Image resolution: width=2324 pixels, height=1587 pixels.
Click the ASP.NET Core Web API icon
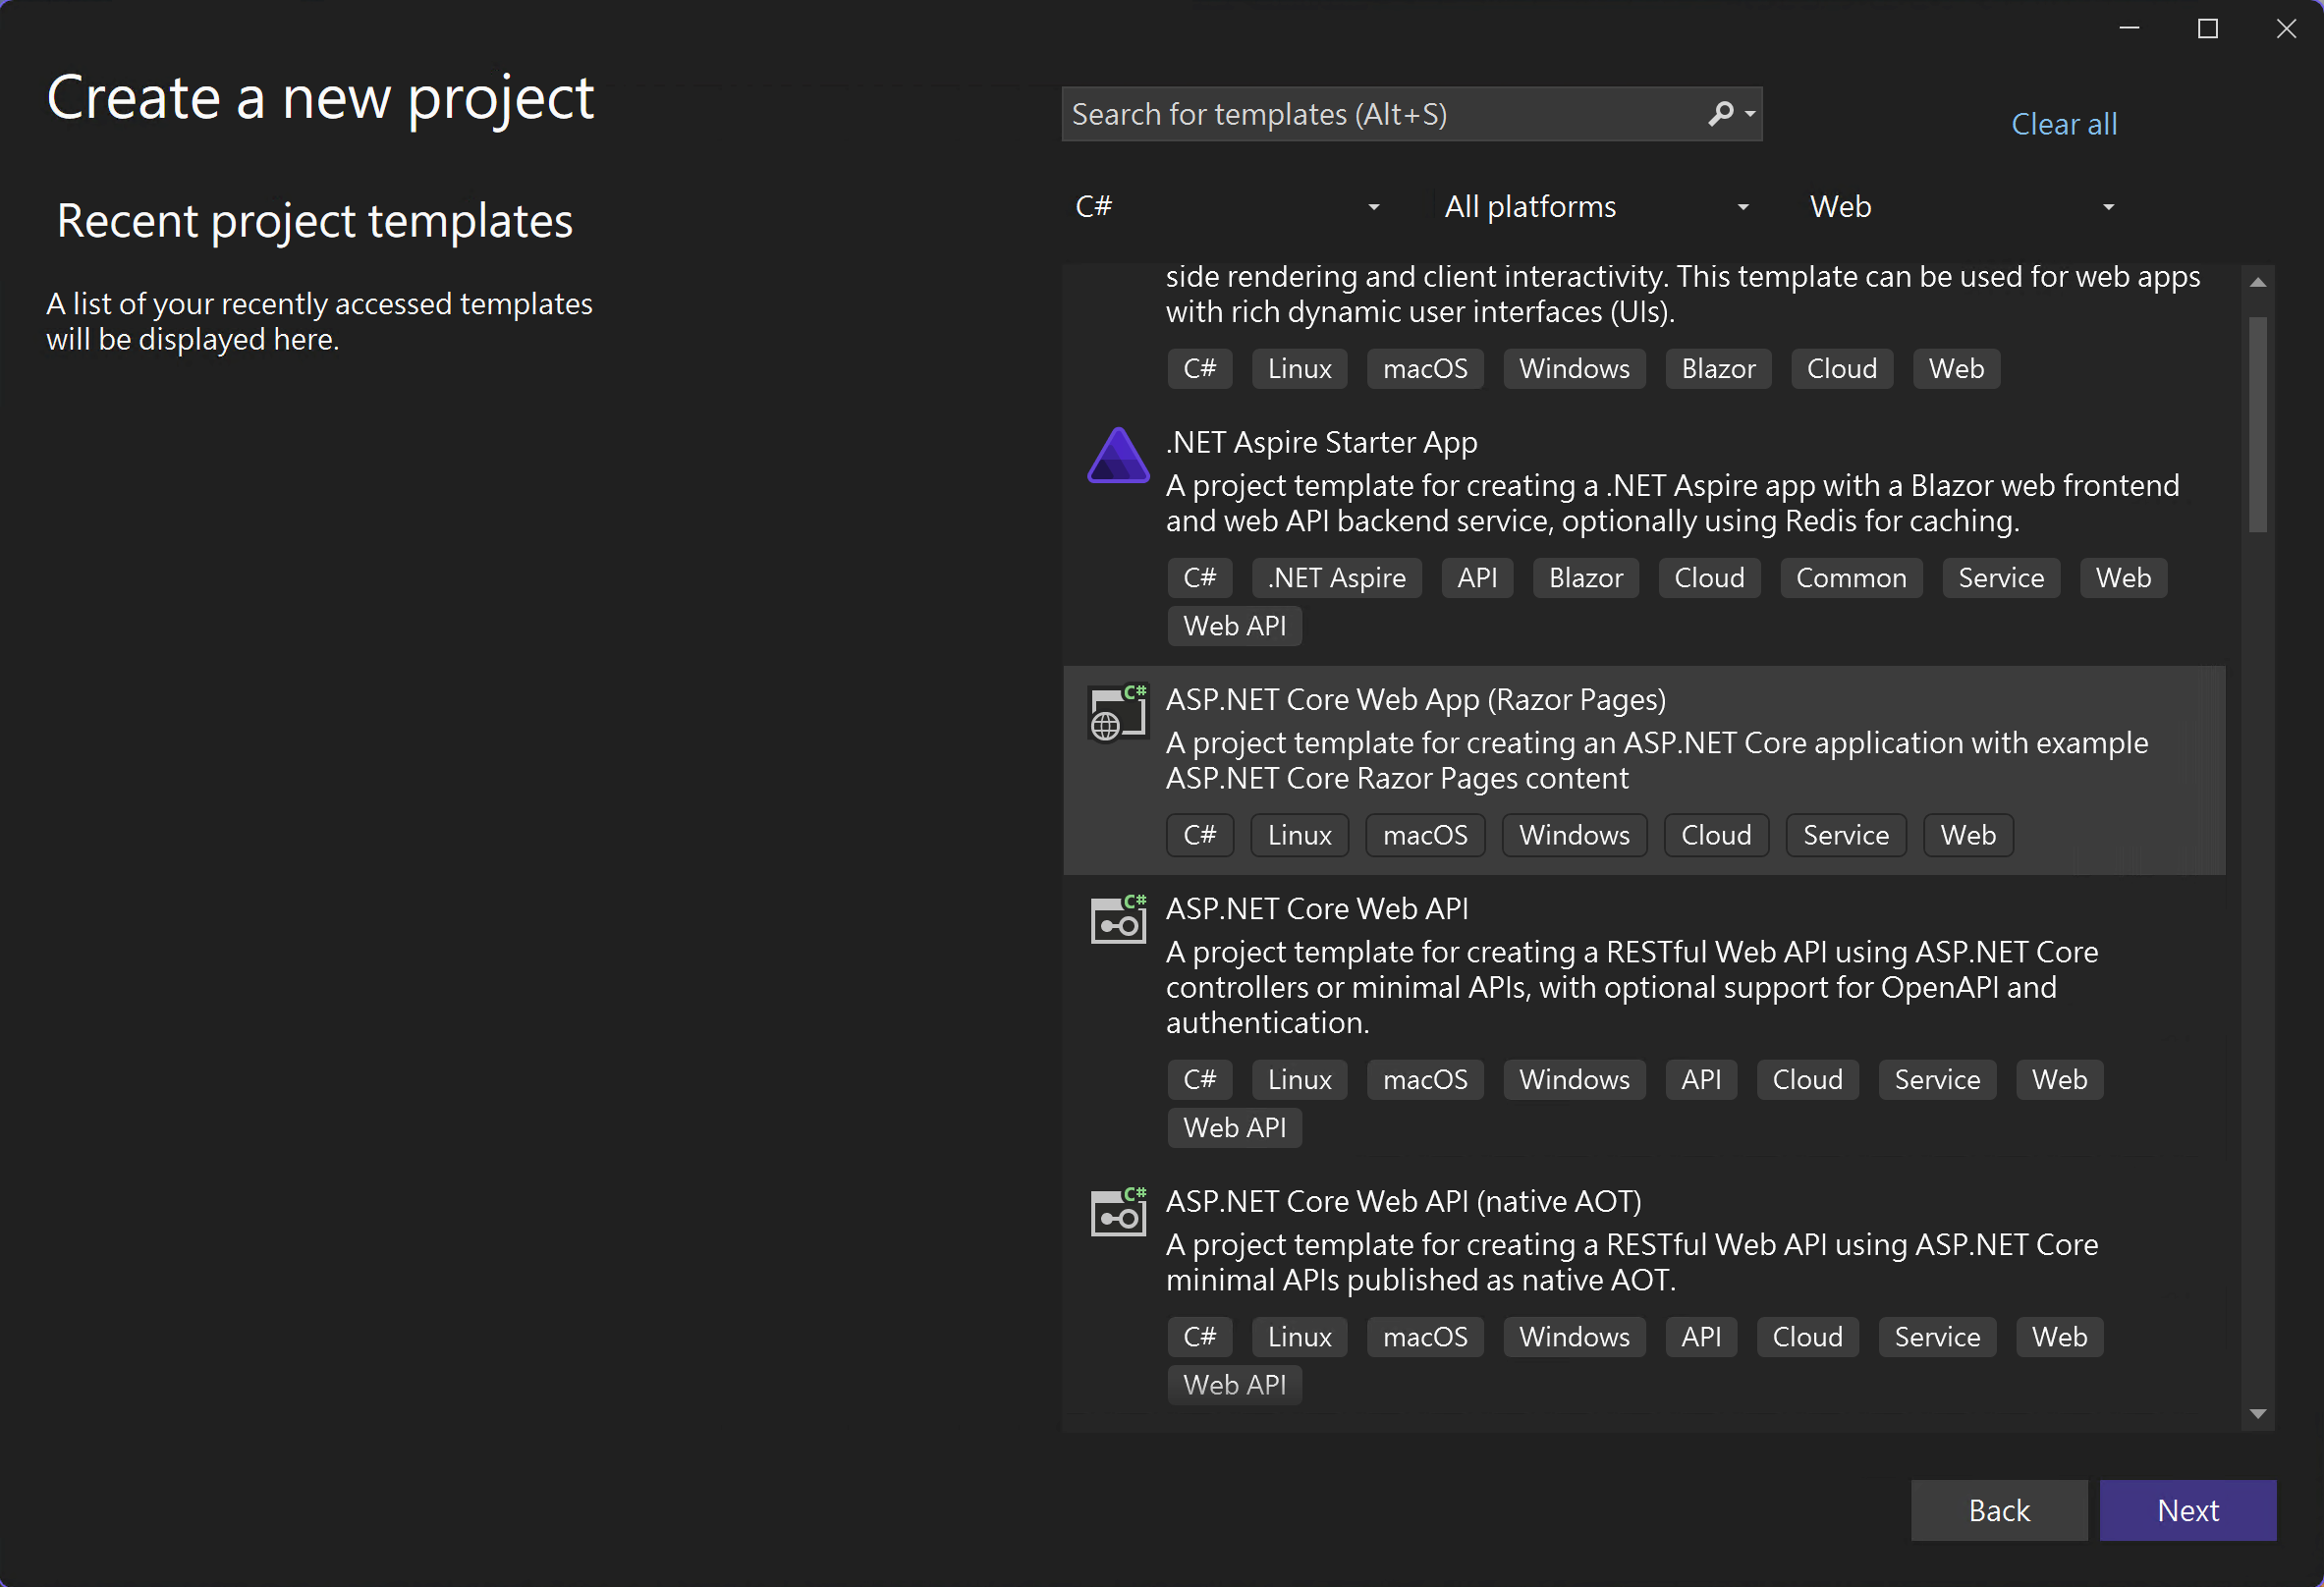1117,920
